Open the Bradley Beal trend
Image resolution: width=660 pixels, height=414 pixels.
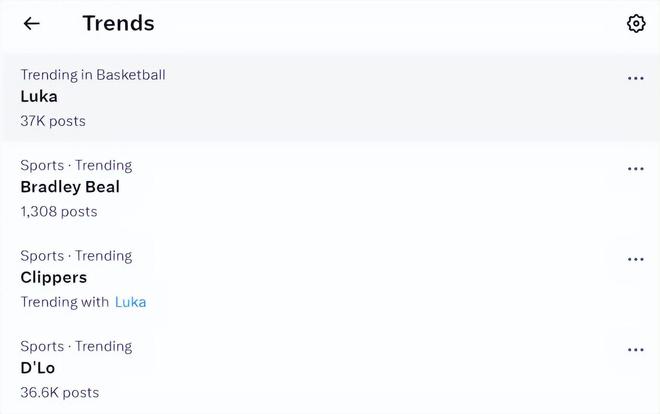(x=70, y=187)
